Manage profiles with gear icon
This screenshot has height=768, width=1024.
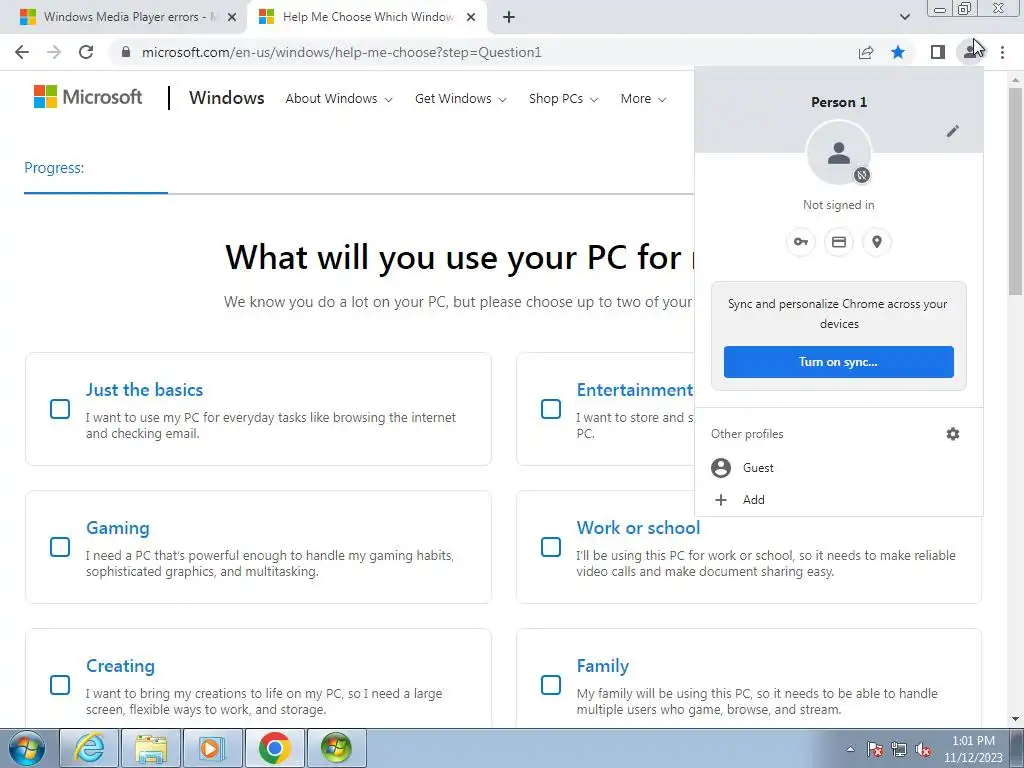click(x=953, y=434)
